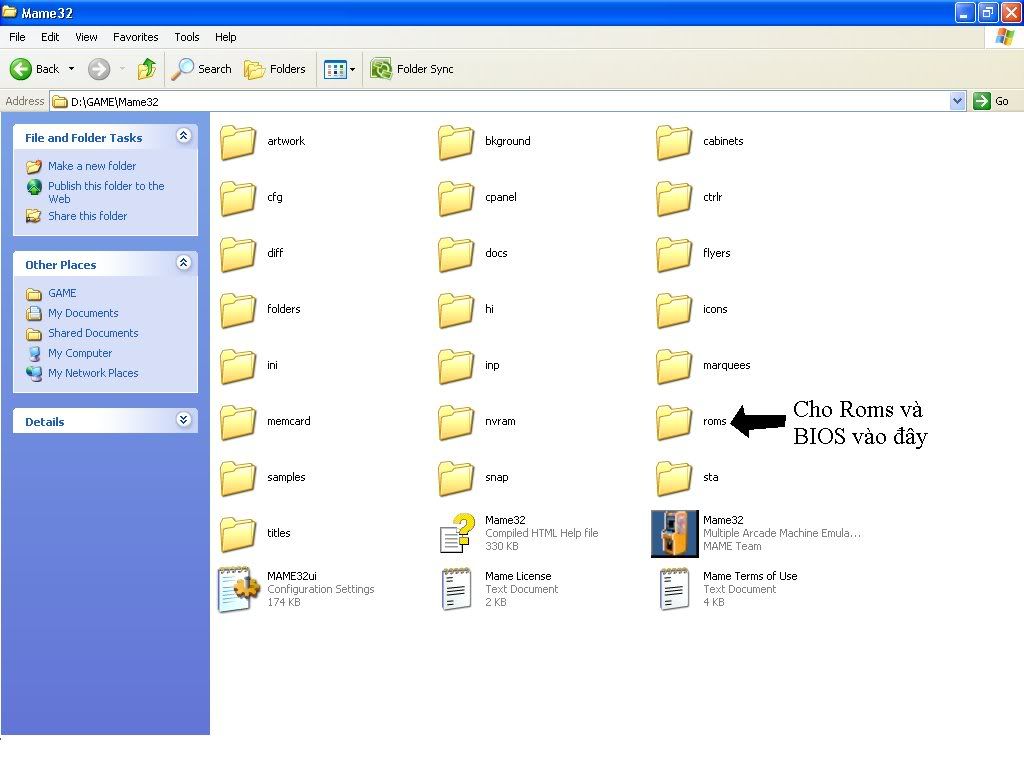Go to GAME folder in Other Places
Image resolution: width=1024 pixels, height=768 pixels.
pyautogui.click(x=62, y=293)
